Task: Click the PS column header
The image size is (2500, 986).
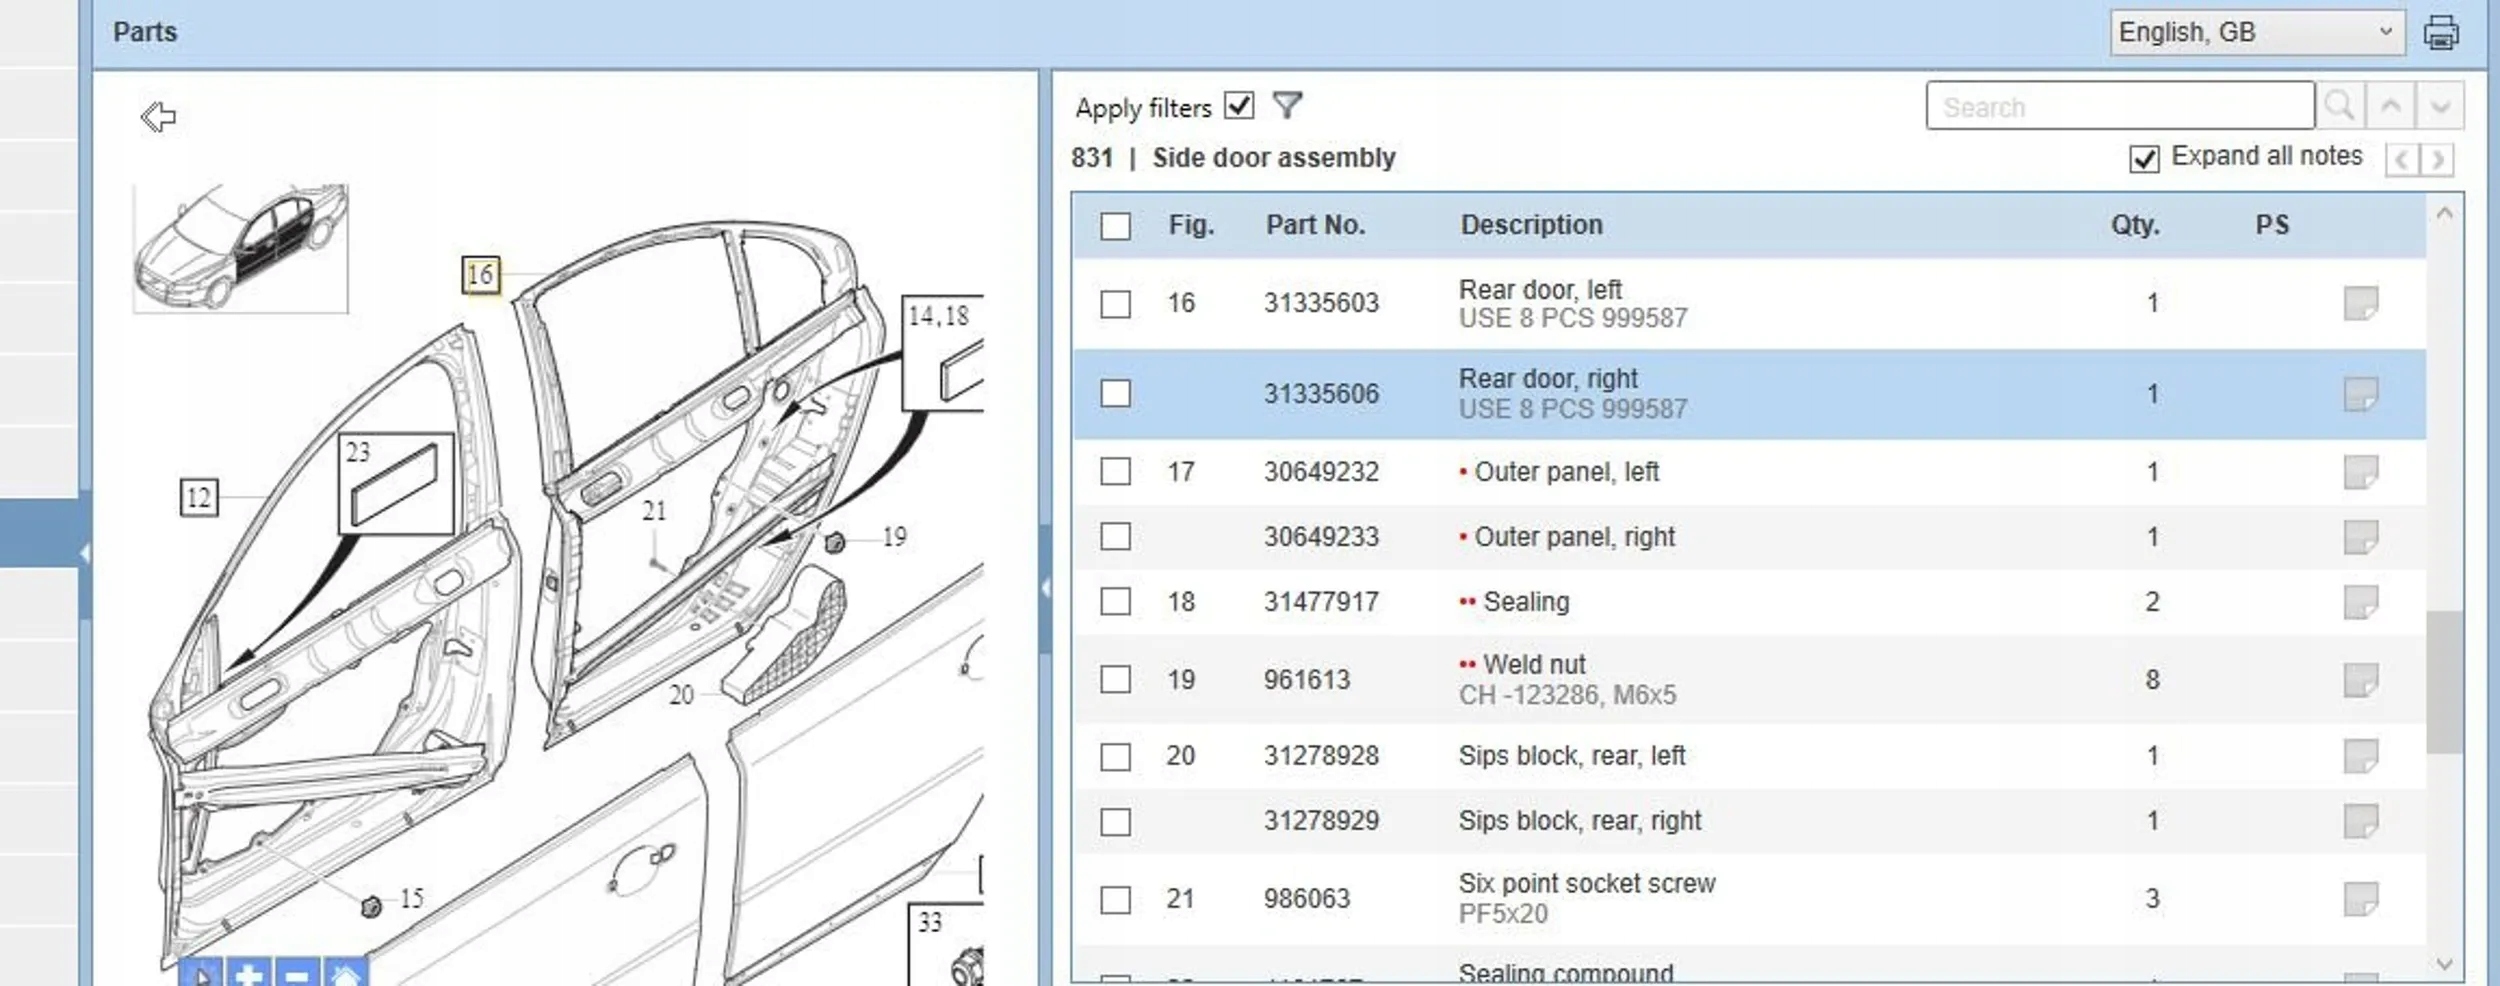Action: [2272, 225]
